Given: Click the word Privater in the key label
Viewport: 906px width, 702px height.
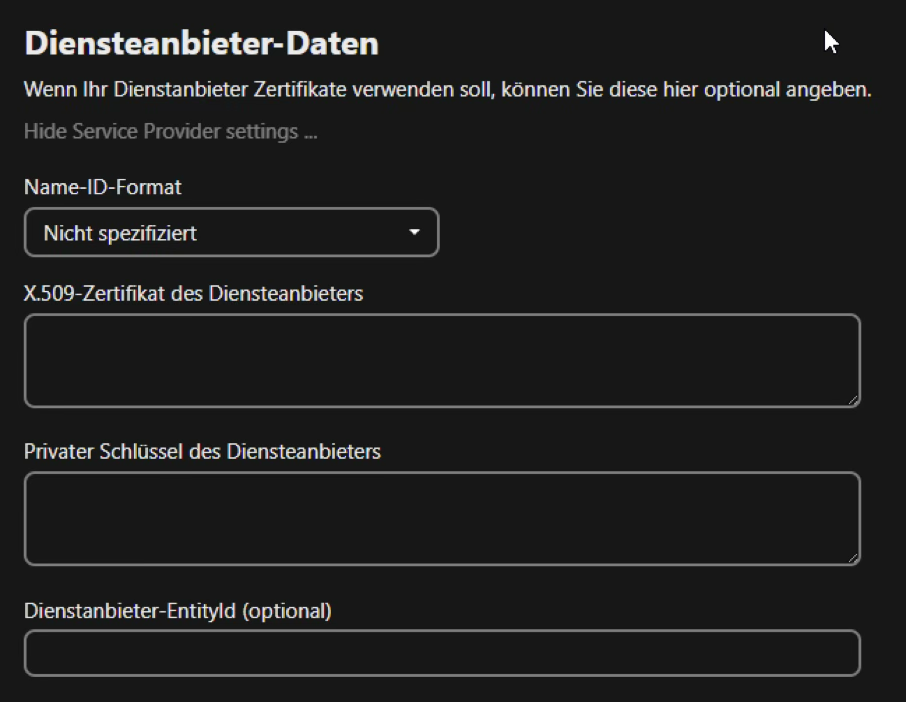Looking at the screenshot, I should point(59,451).
